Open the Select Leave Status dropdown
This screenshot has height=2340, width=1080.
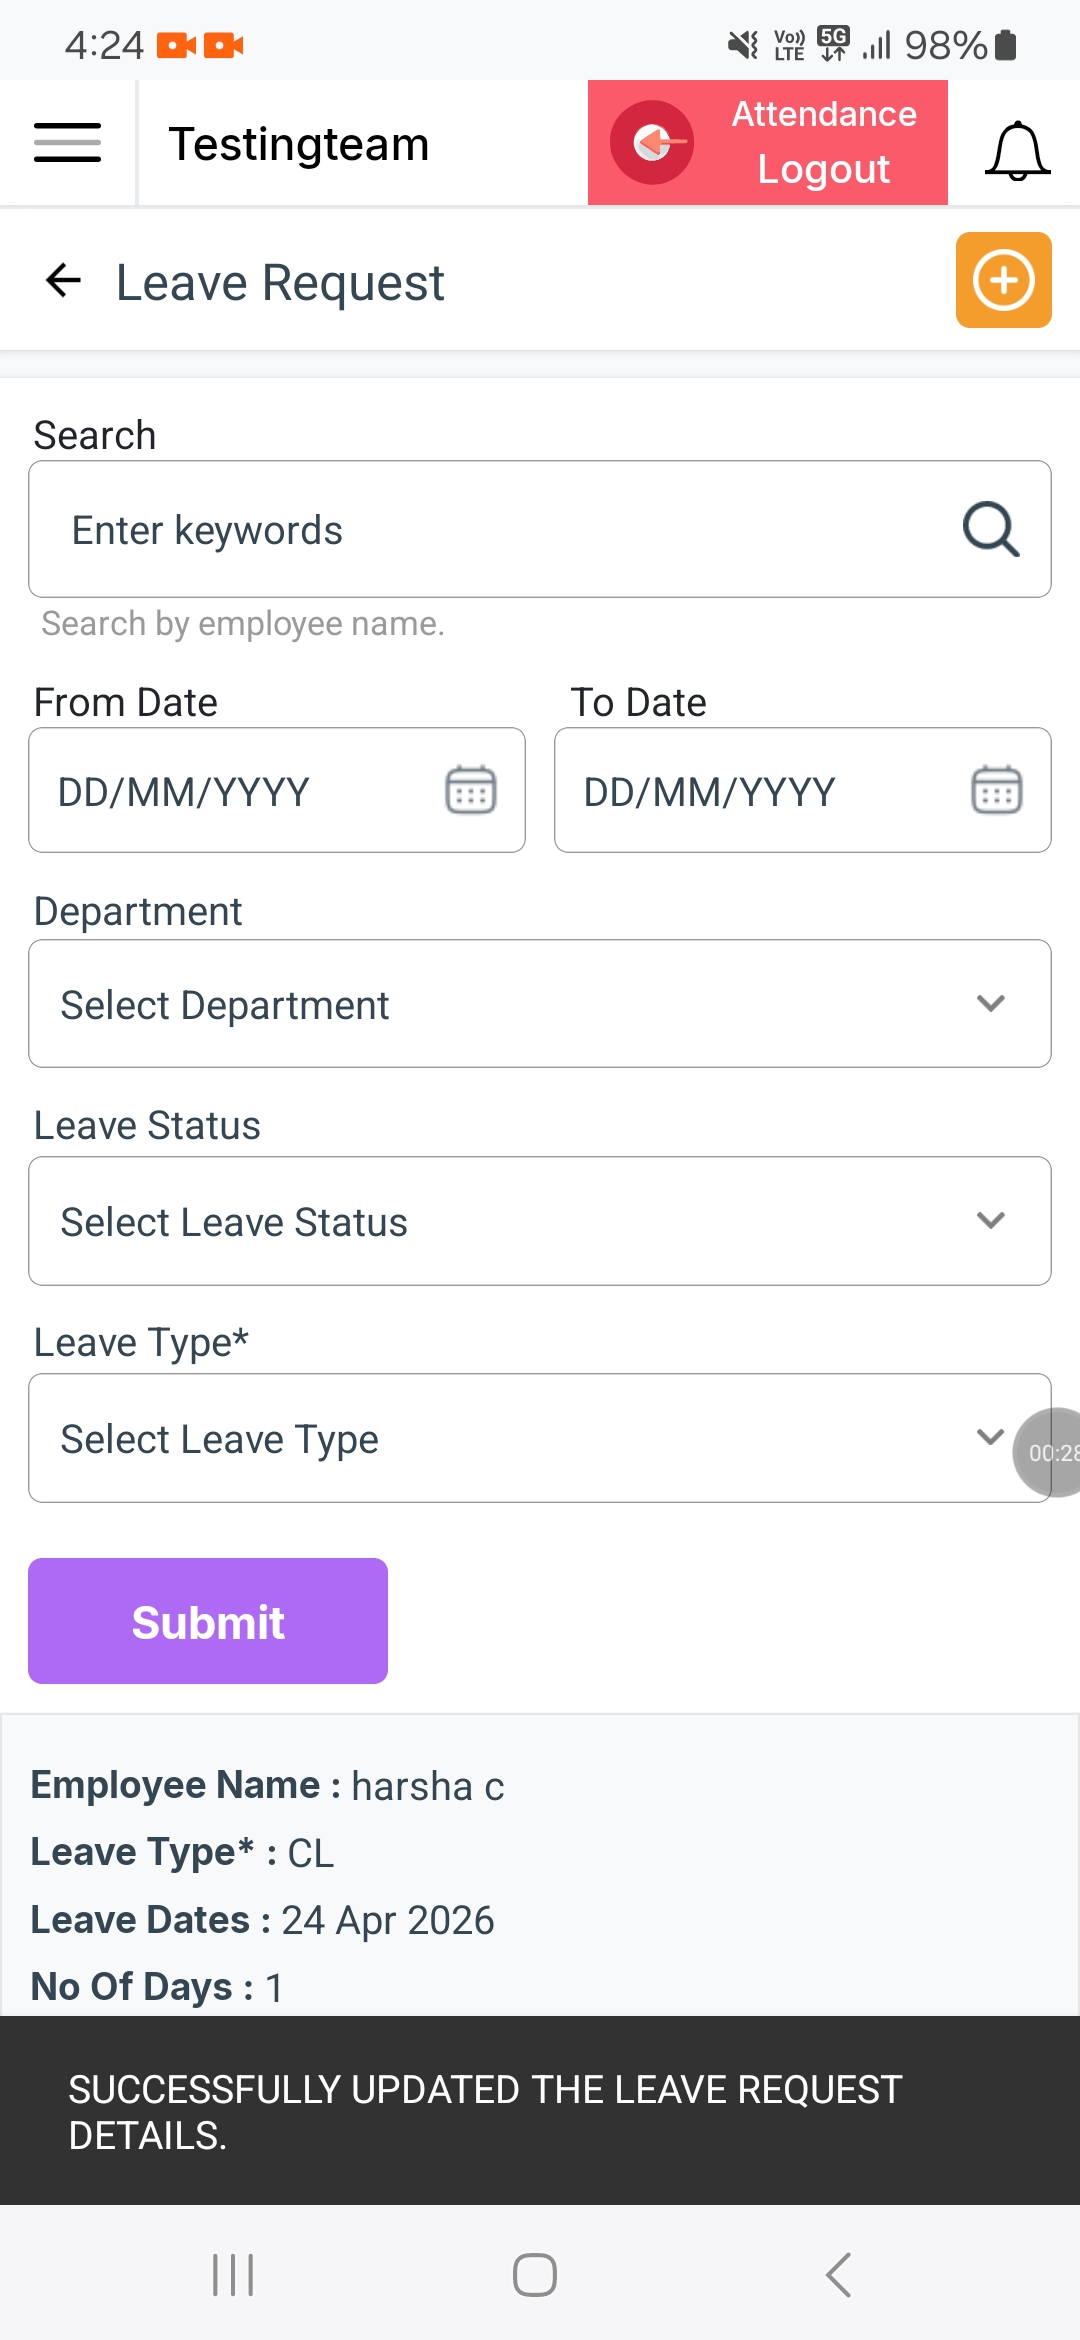click(540, 1221)
